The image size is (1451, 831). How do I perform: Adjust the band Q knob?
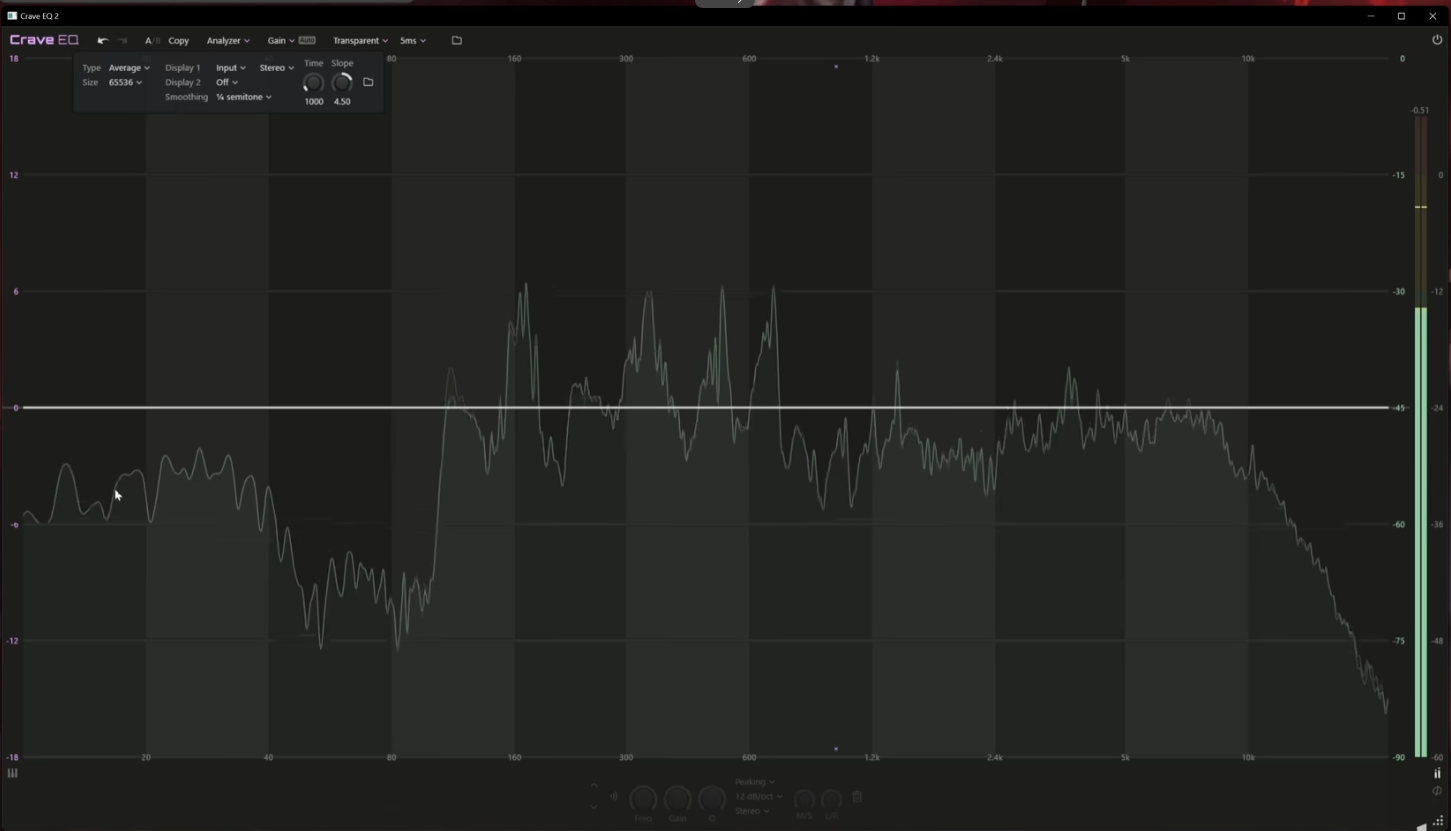point(711,799)
